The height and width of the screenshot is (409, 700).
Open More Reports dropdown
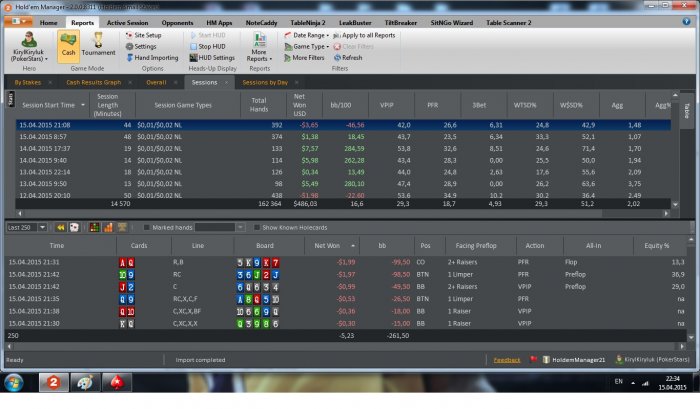point(259,47)
